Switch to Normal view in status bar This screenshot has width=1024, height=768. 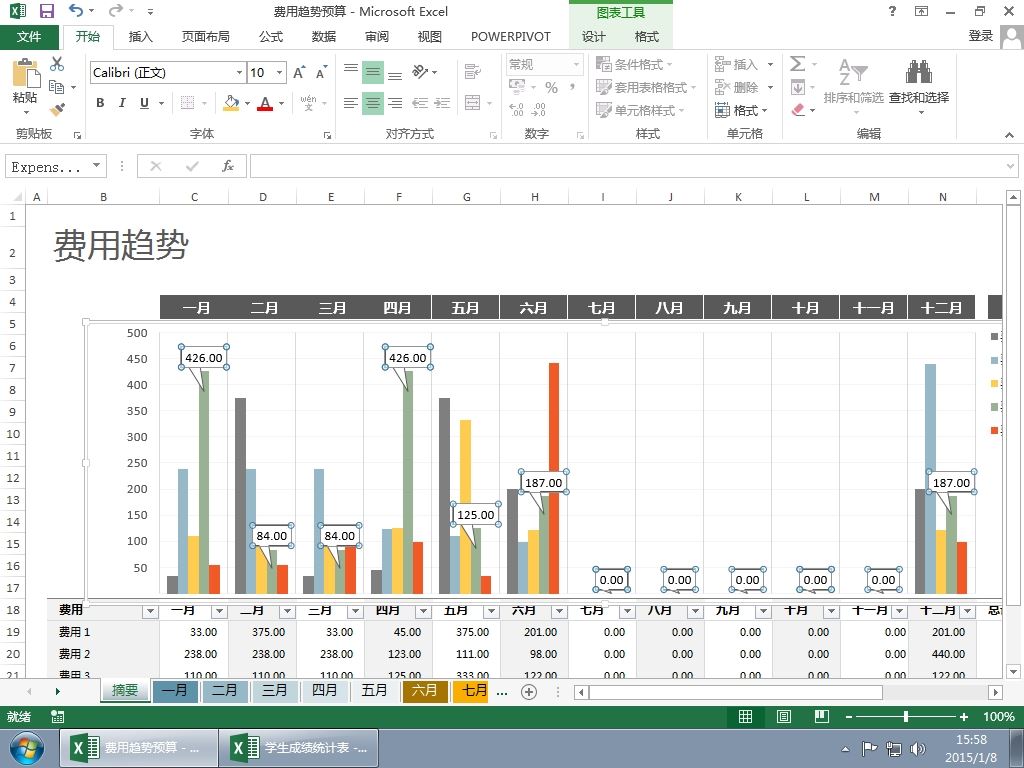(745, 716)
